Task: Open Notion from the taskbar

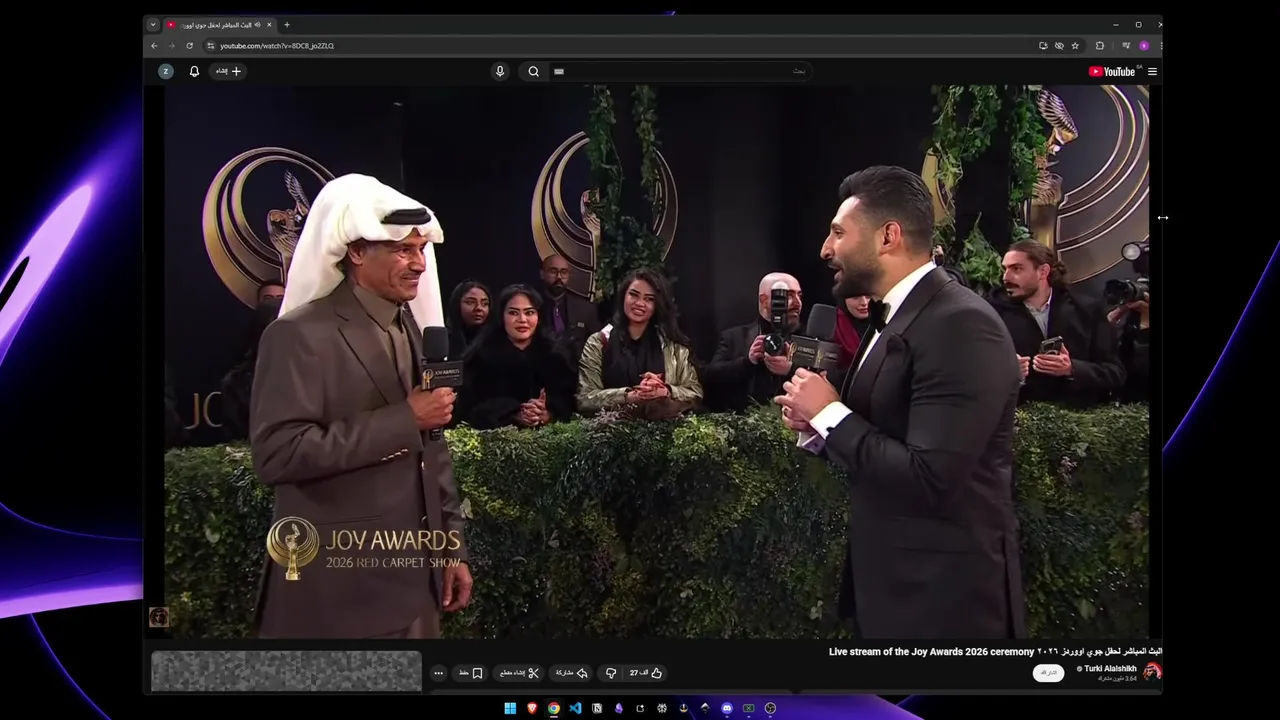Action: point(597,708)
